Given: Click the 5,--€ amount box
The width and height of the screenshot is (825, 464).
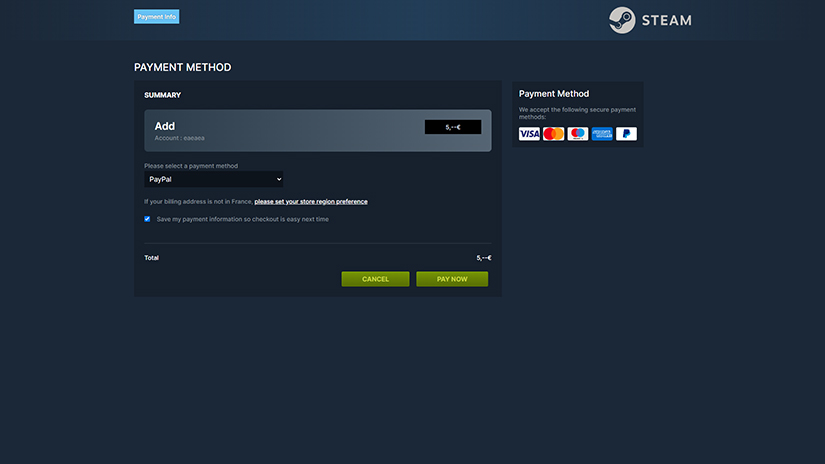Looking at the screenshot, I should click(452, 127).
